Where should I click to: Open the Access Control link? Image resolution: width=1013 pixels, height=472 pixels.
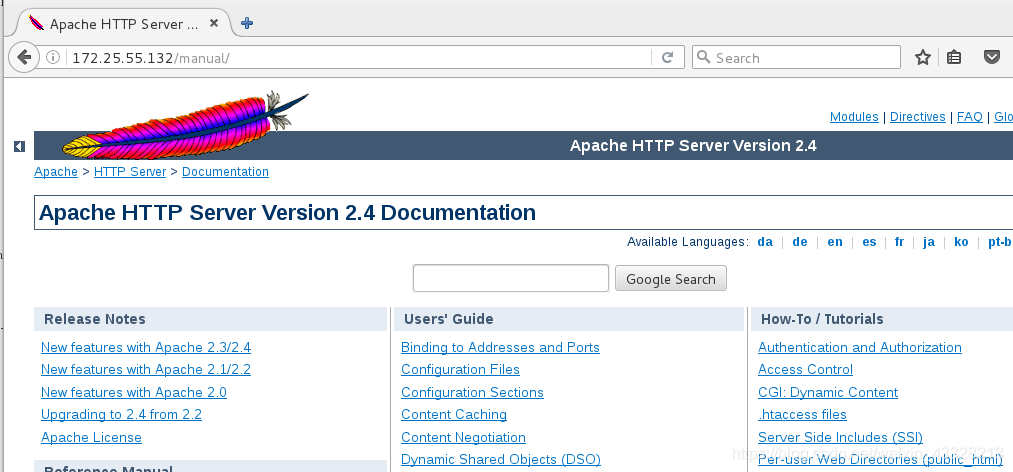point(806,369)
